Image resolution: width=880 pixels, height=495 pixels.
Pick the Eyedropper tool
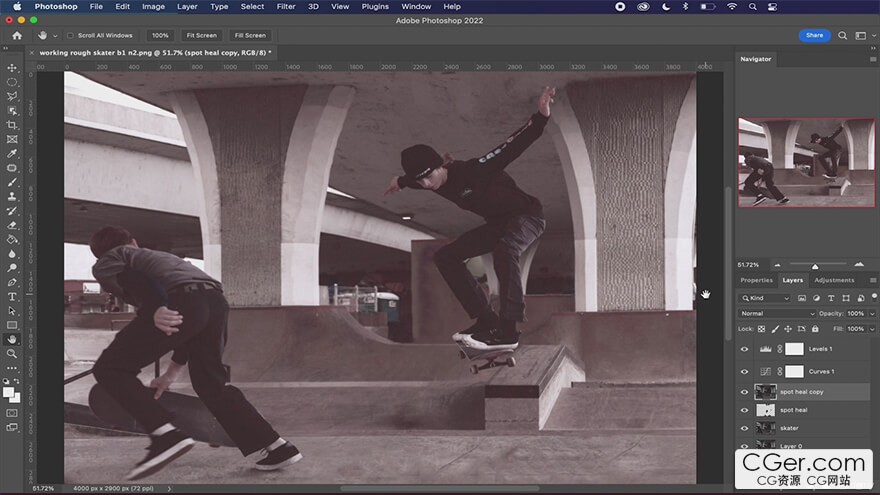[12, 153]
